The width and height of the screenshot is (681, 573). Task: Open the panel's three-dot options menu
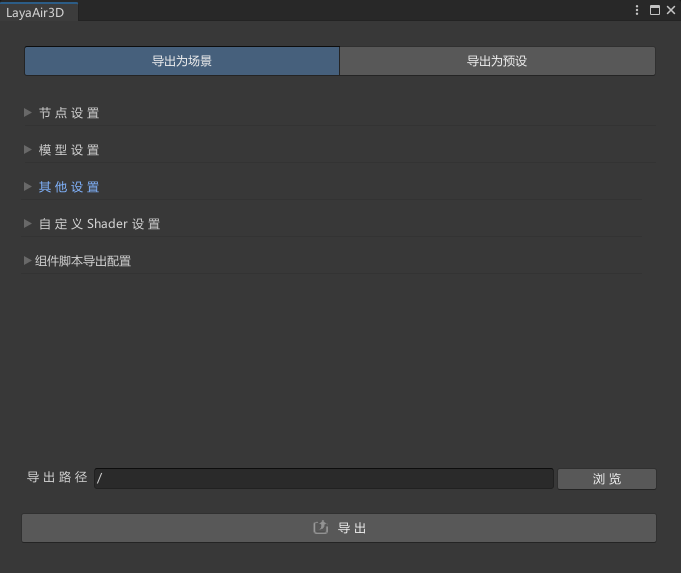tap(637, 10)
